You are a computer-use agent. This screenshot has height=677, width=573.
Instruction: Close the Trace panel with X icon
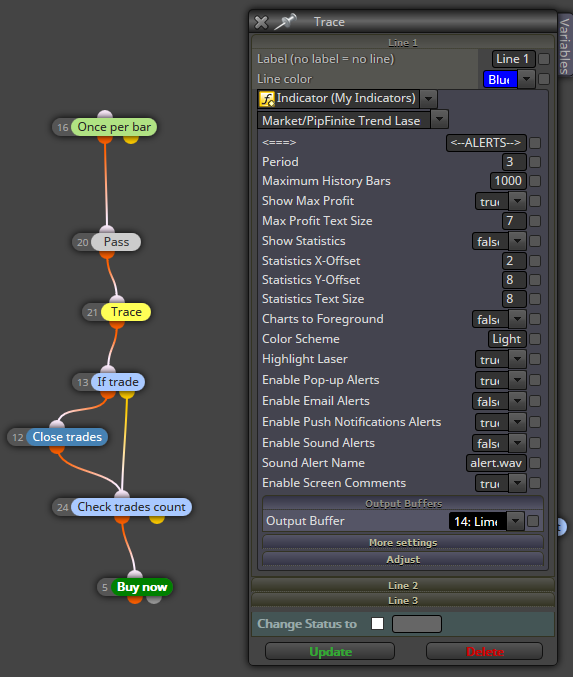point(261,22)
